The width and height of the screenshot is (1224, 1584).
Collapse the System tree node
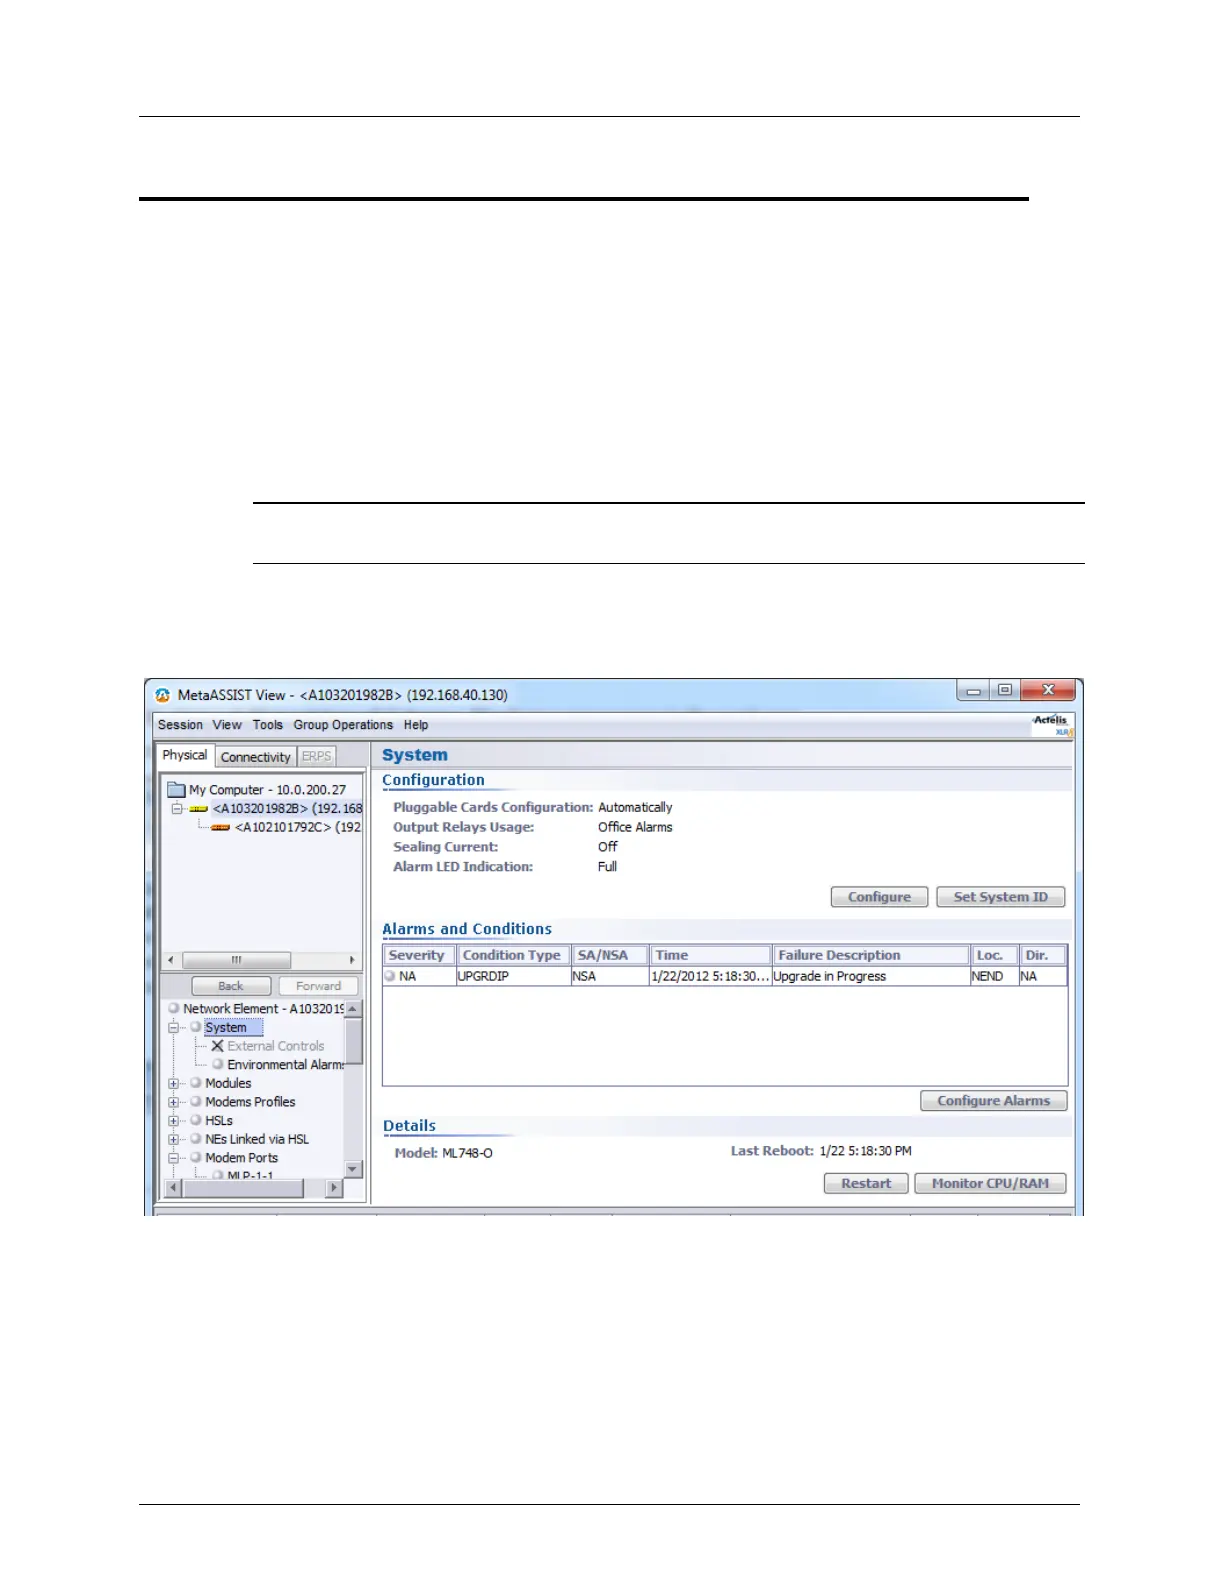tap(174, 1027)
